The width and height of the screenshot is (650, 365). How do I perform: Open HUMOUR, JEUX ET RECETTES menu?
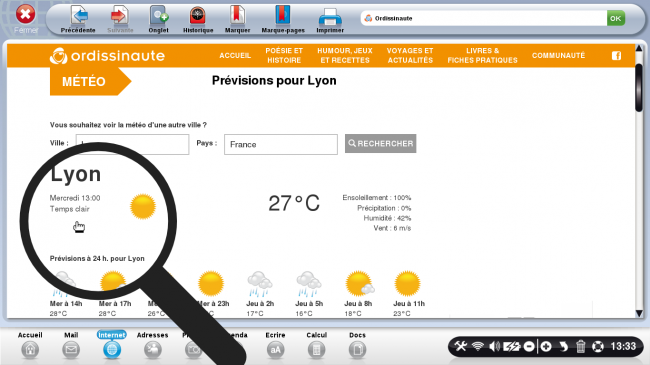(345, 56)
